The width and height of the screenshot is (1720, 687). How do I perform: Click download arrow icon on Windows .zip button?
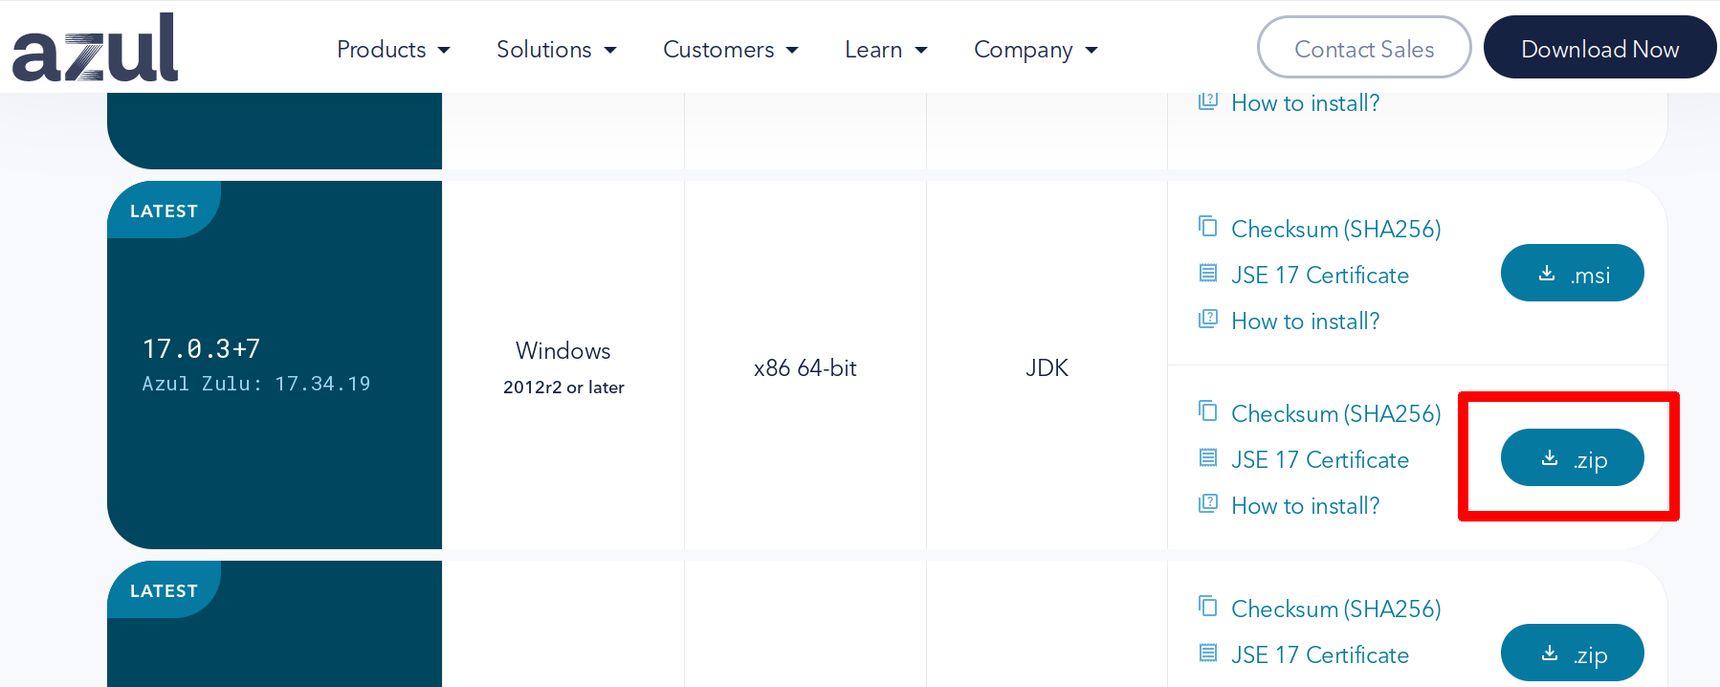pos(1549,458)
